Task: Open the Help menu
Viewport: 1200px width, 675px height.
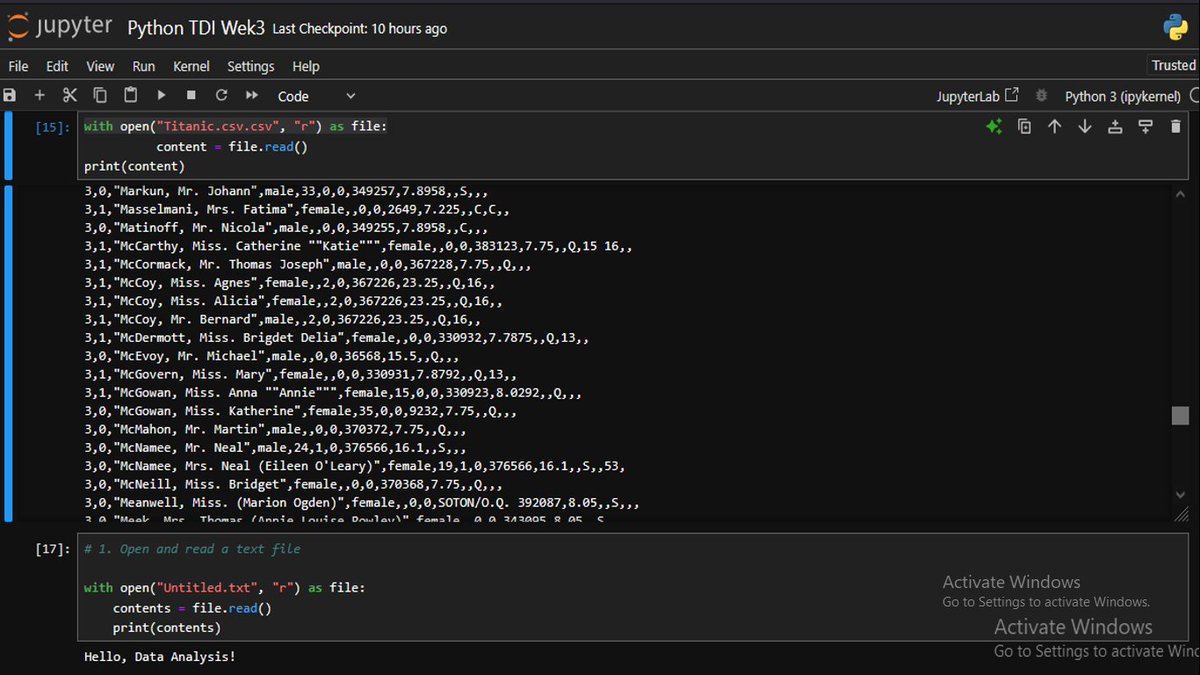Action: tap(306, 66)
